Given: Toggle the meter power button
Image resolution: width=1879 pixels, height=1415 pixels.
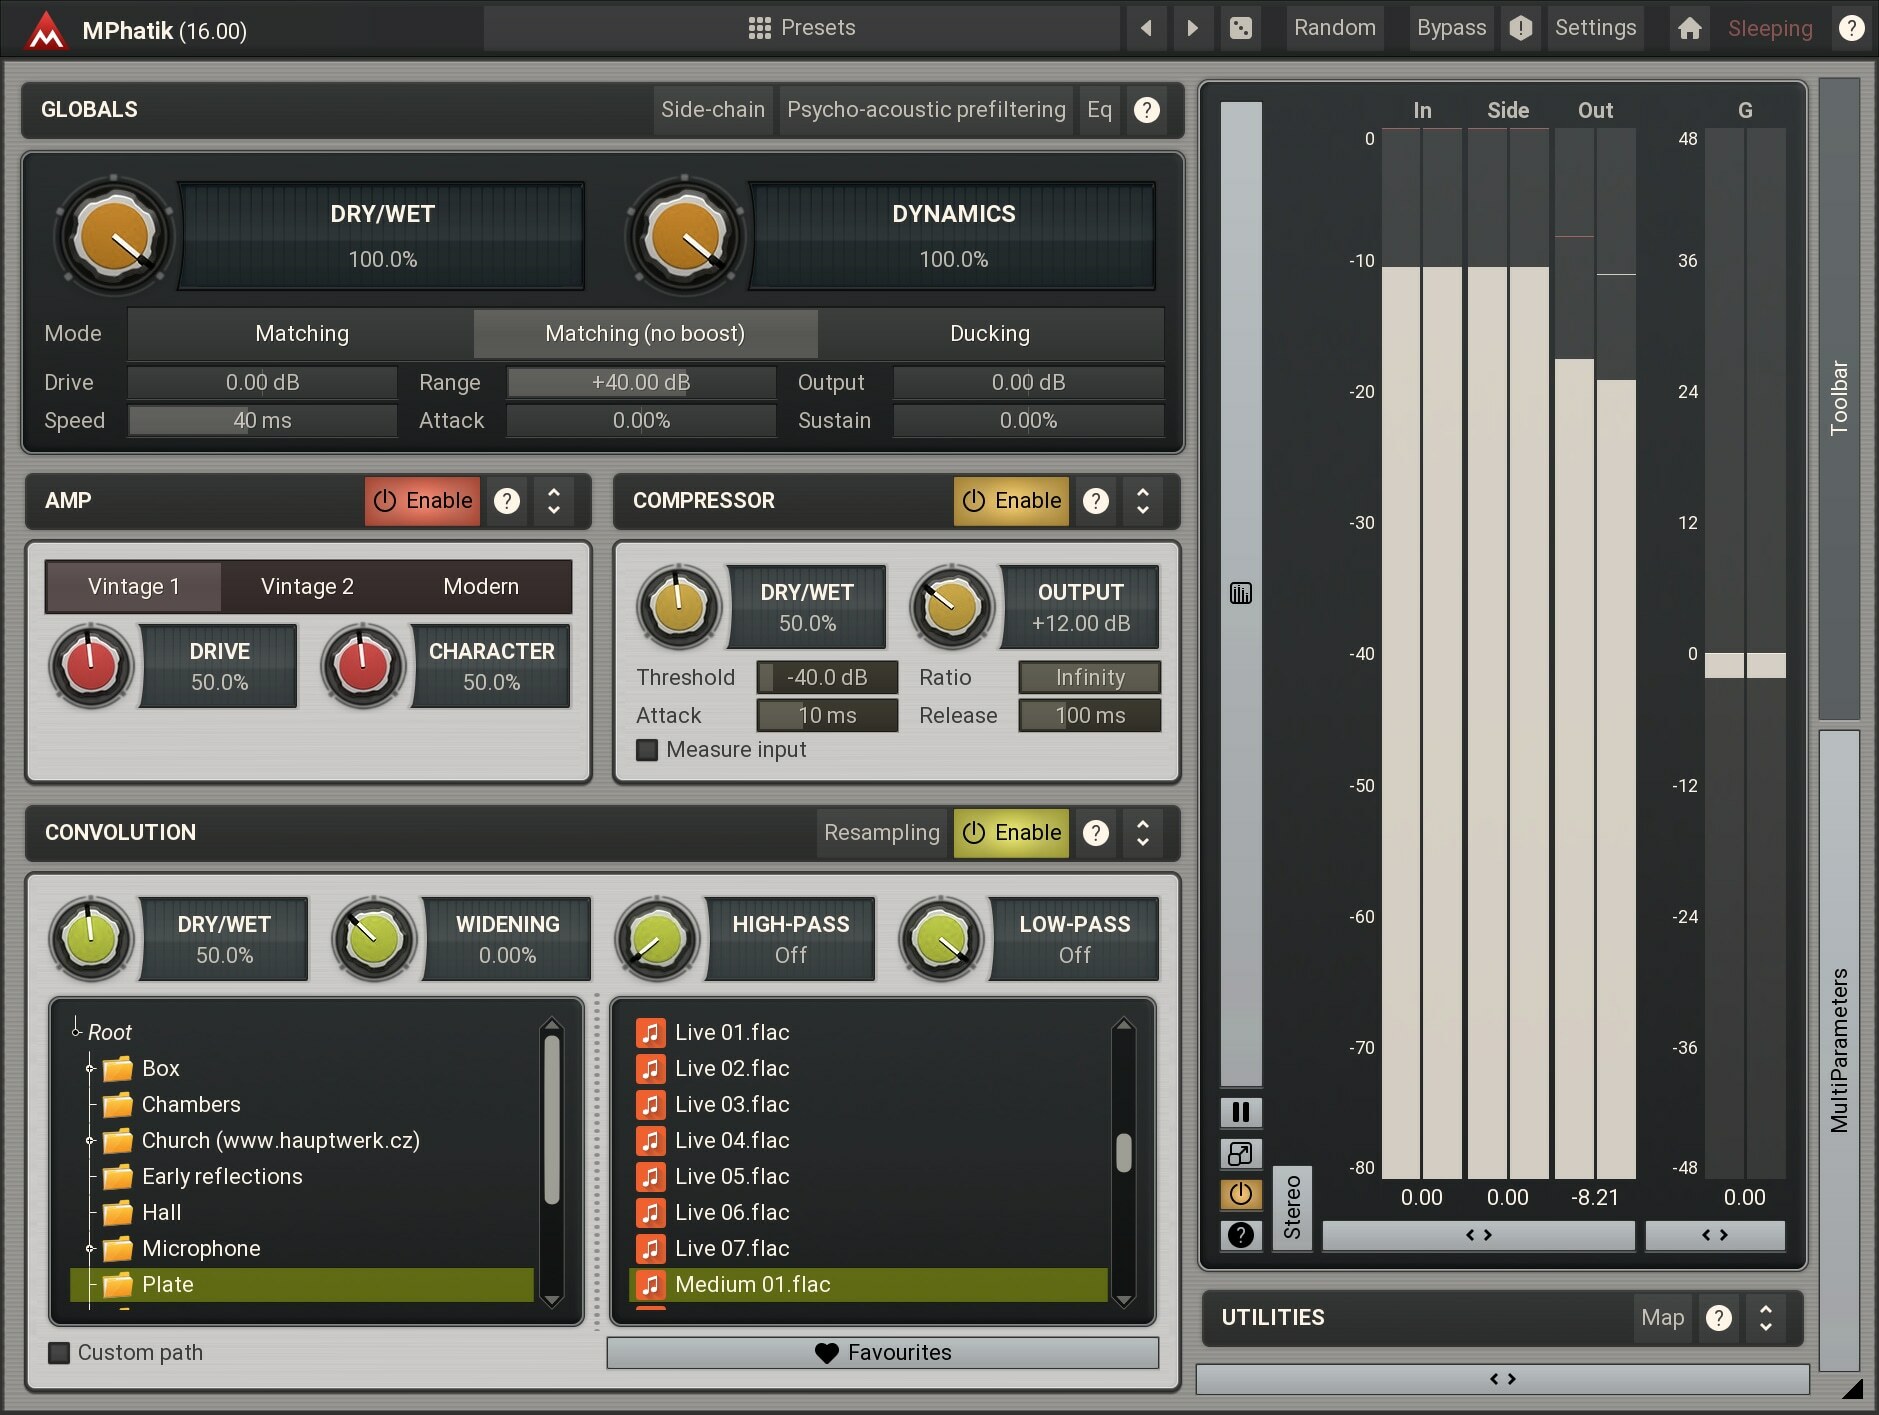Looking at the screenshot, I should click(1240, 1193).
